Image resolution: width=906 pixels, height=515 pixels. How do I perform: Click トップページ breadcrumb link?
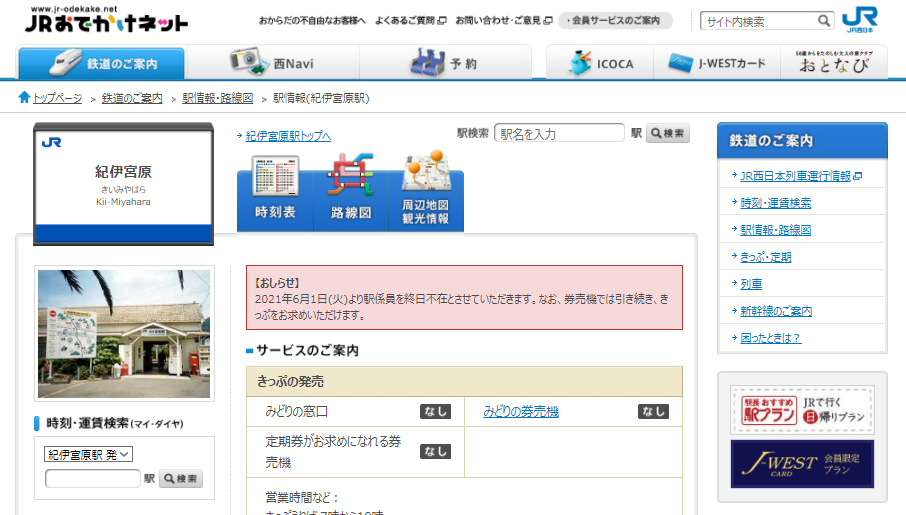(x=57, y=98)
